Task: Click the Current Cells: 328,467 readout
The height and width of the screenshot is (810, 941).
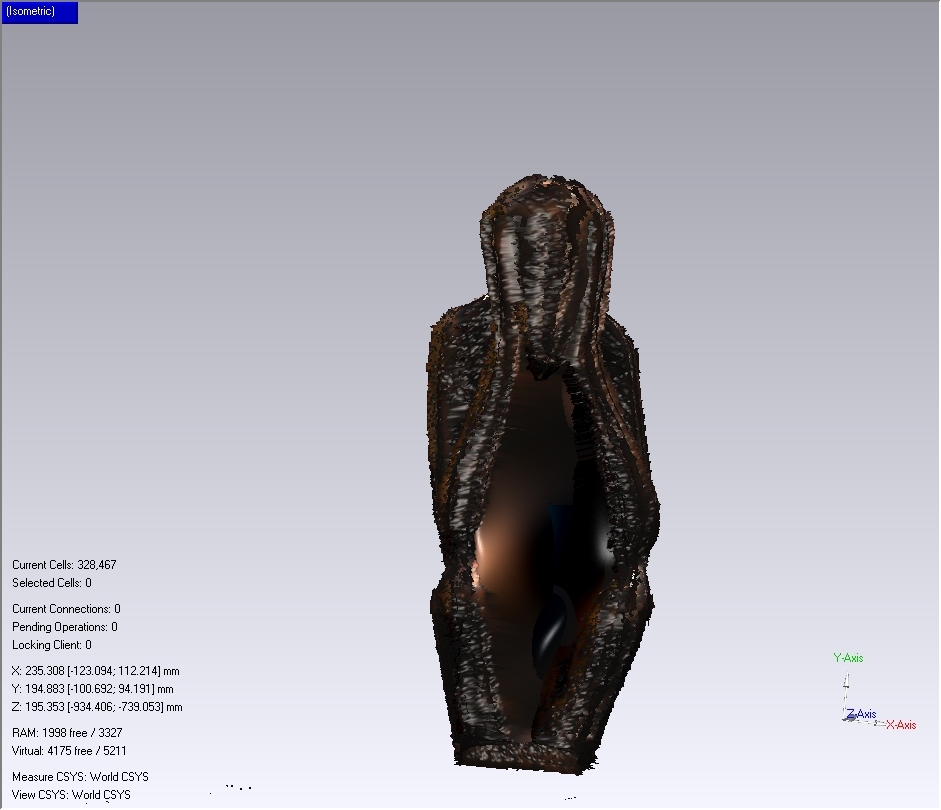Action: 64,565
